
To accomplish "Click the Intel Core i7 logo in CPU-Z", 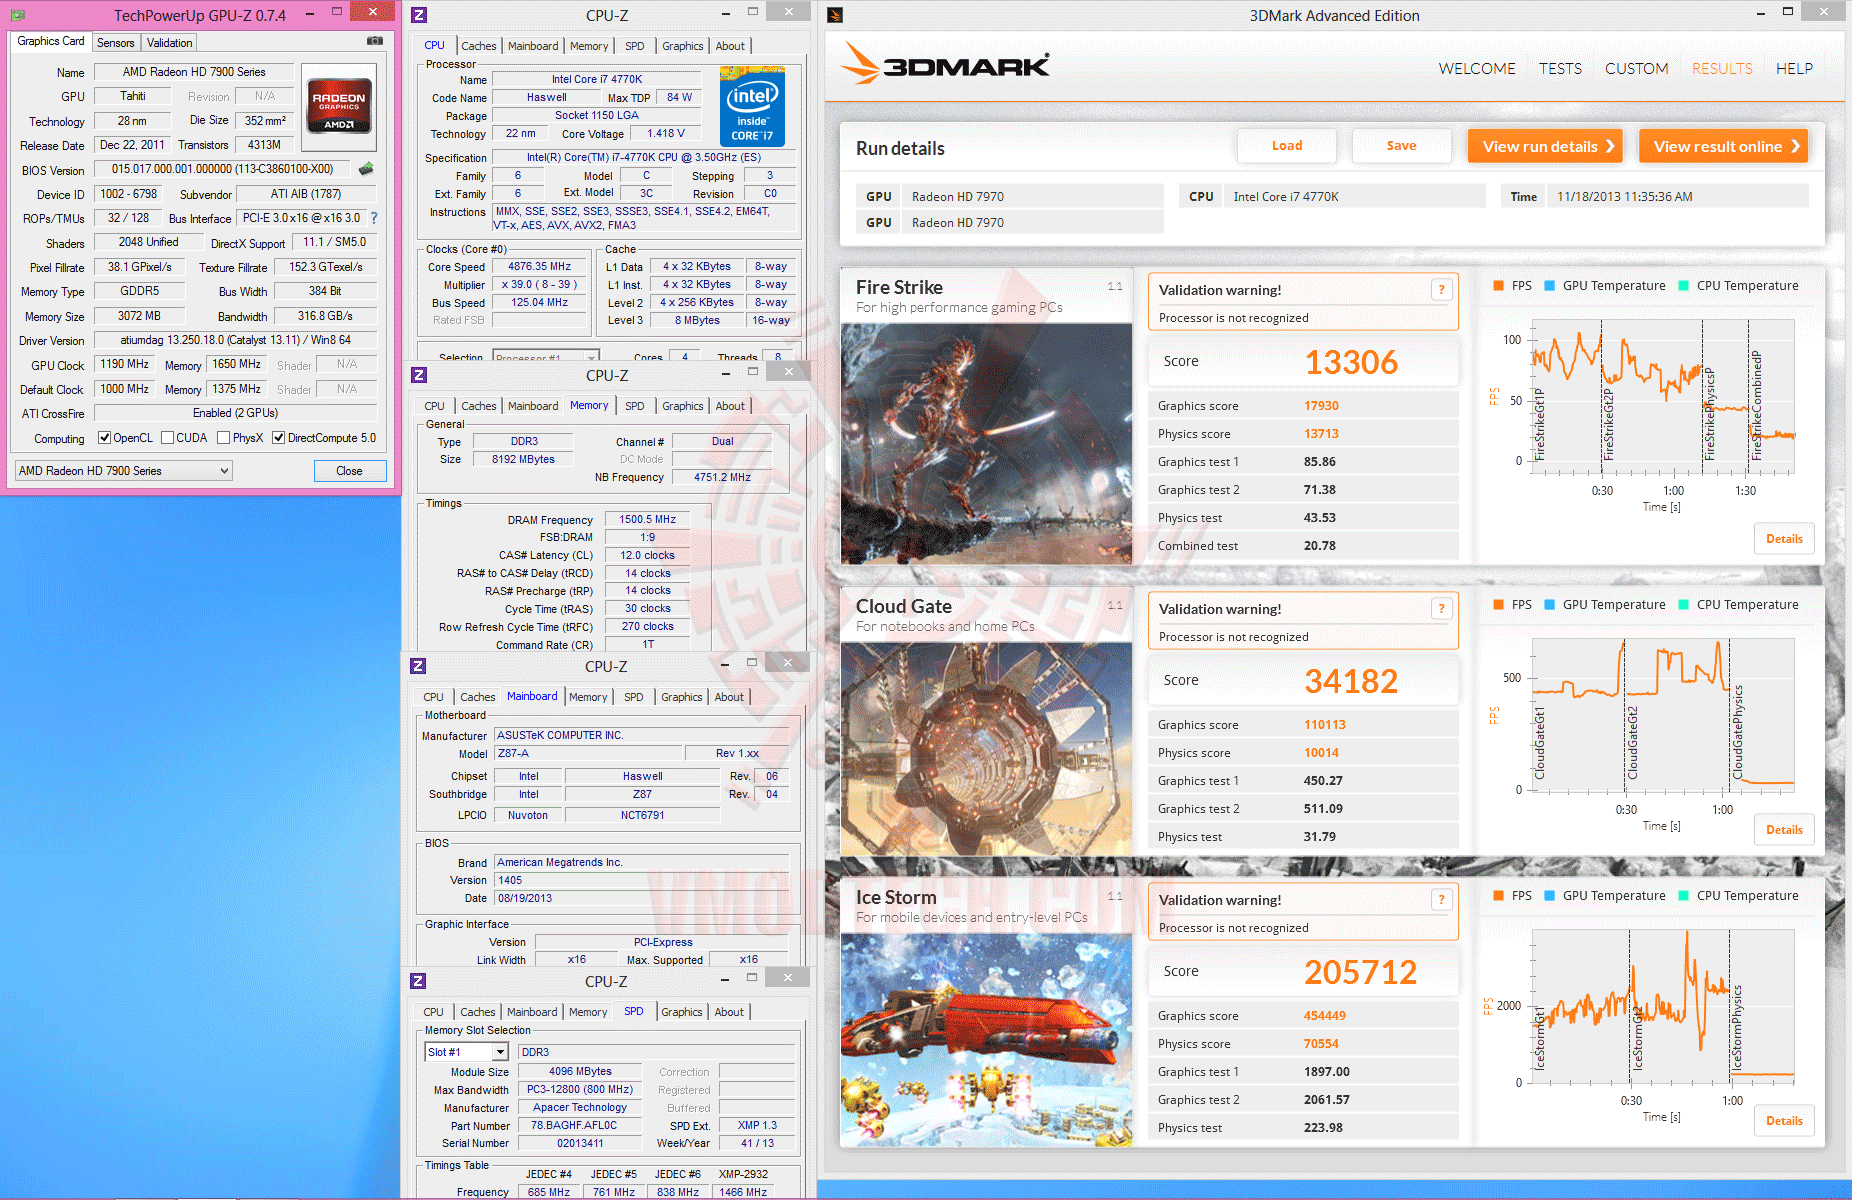I will pyautogui.click(x=752, y=106).
